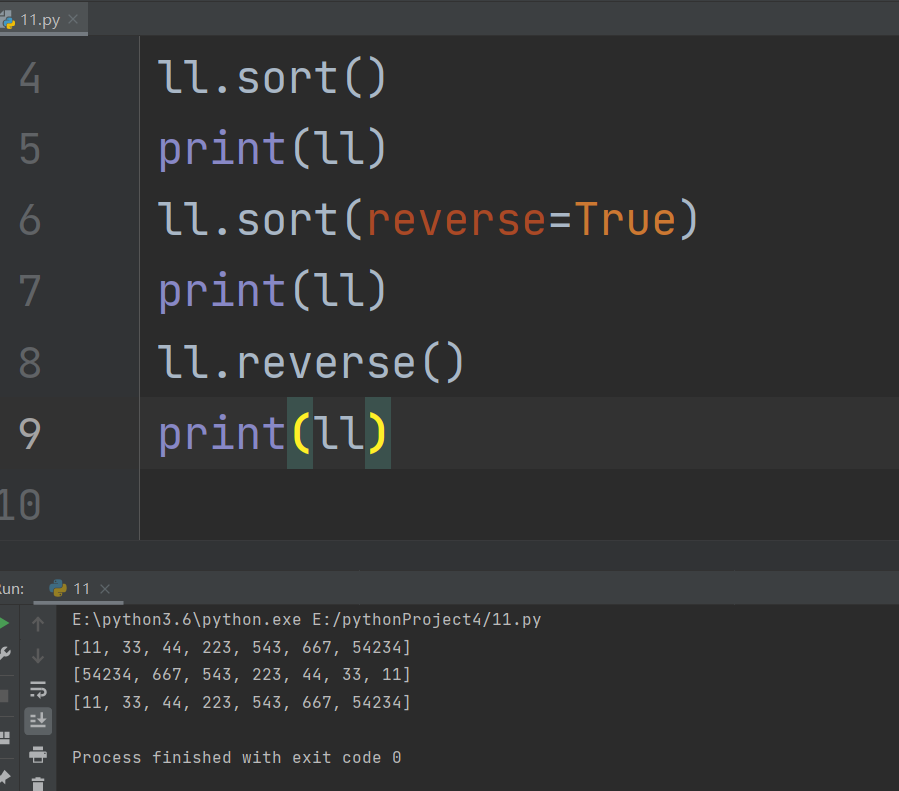Screen dimensions: 899x791
Task: Toggle scroll to end of console output
Action: (x=38, y=720)
